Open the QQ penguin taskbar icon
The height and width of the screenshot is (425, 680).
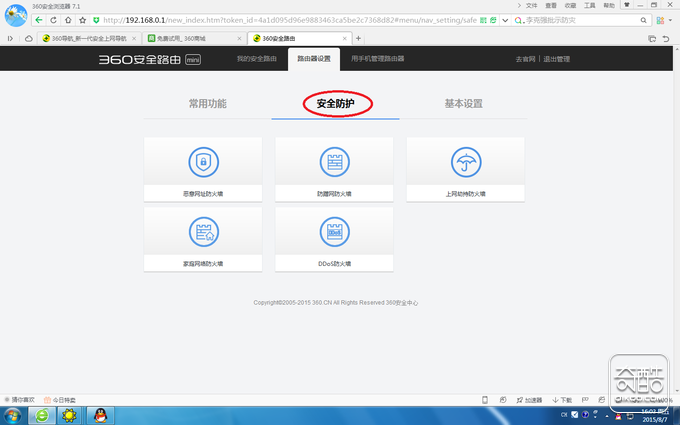[100, 415]
